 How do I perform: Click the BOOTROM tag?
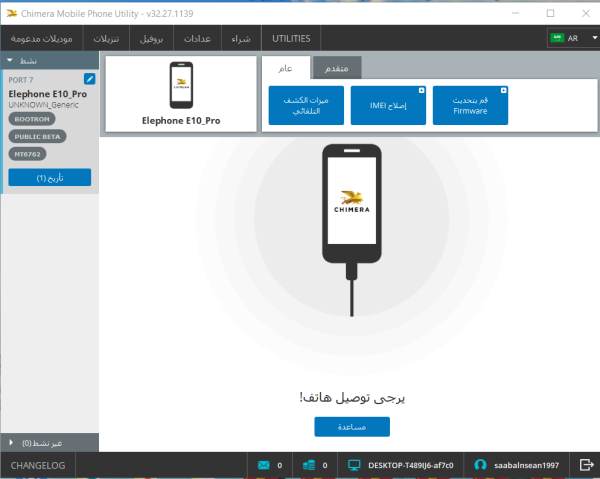pyautogui.click(x=32, y=119)
